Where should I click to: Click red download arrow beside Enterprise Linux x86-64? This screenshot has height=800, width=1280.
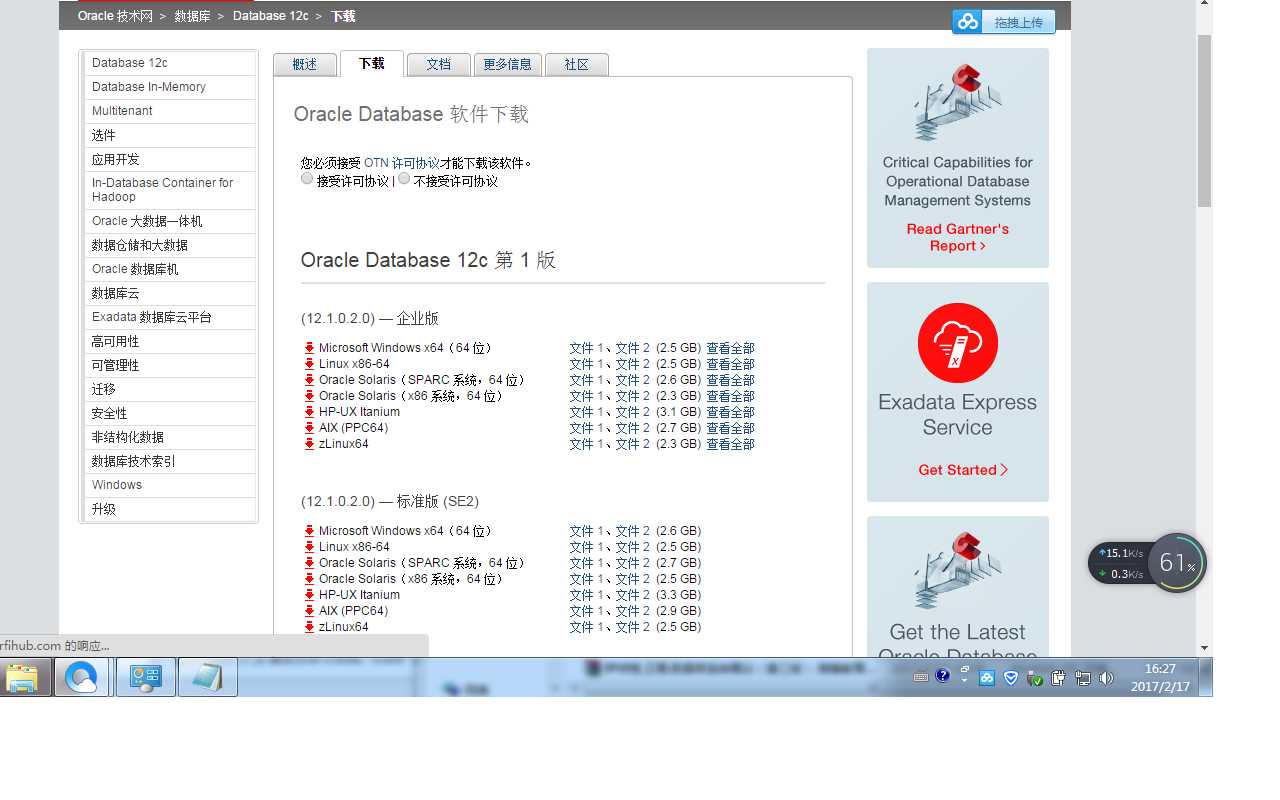pyautogui.click(x=310, y=364)
